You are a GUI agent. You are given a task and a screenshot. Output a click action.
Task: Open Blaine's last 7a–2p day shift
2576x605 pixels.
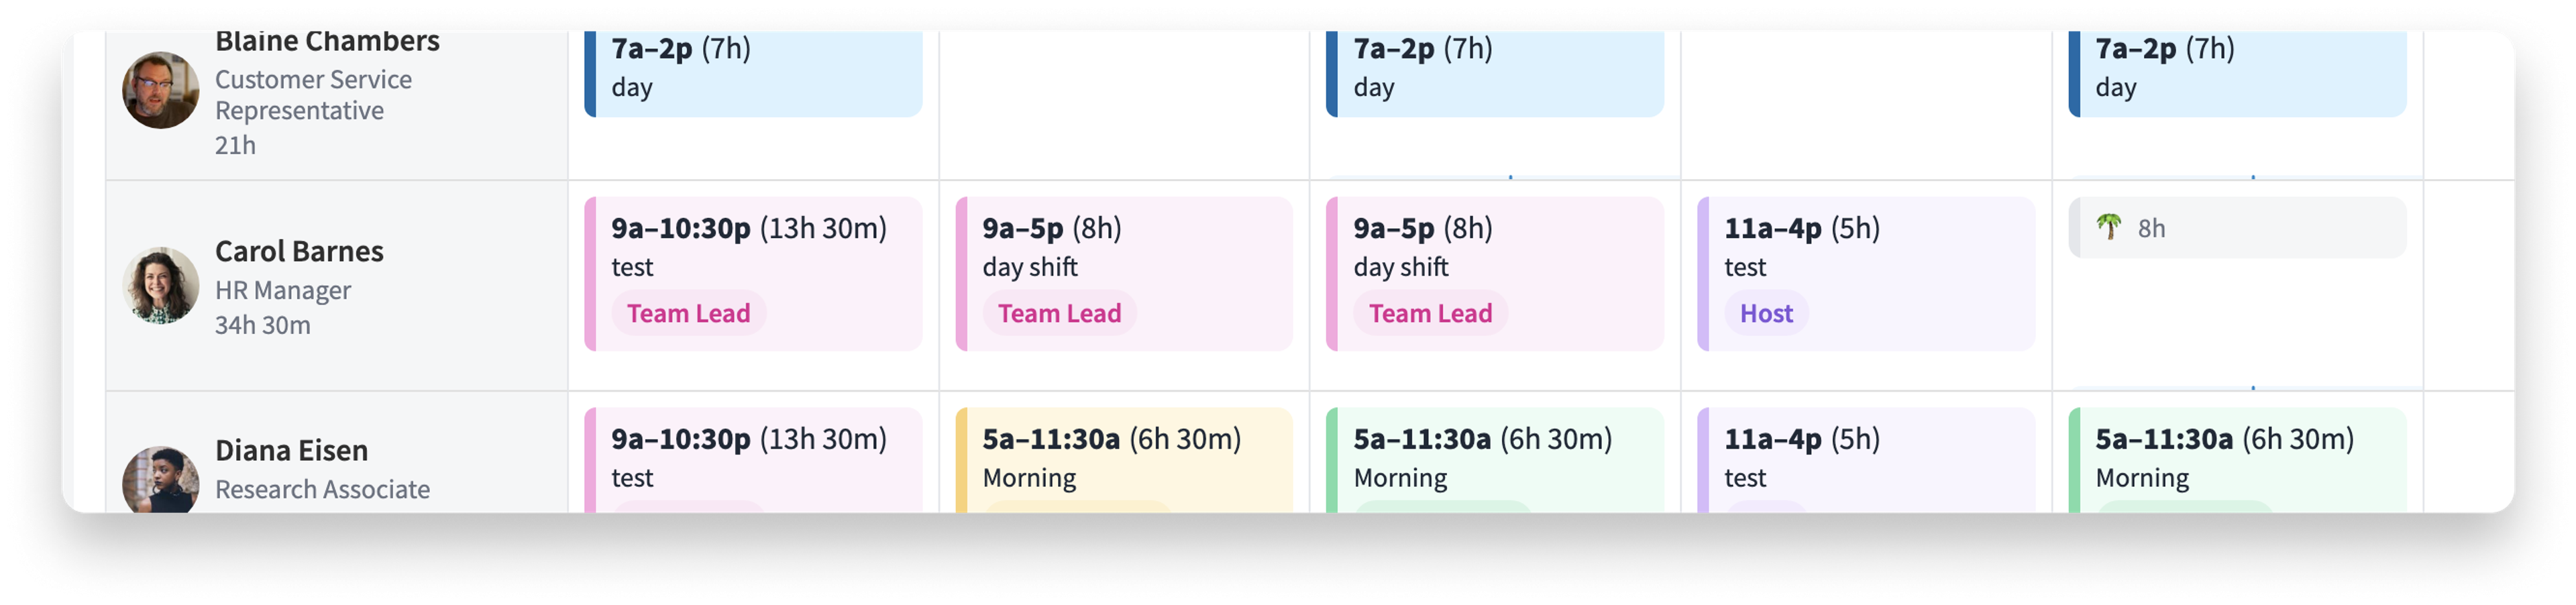[2237, 74]
